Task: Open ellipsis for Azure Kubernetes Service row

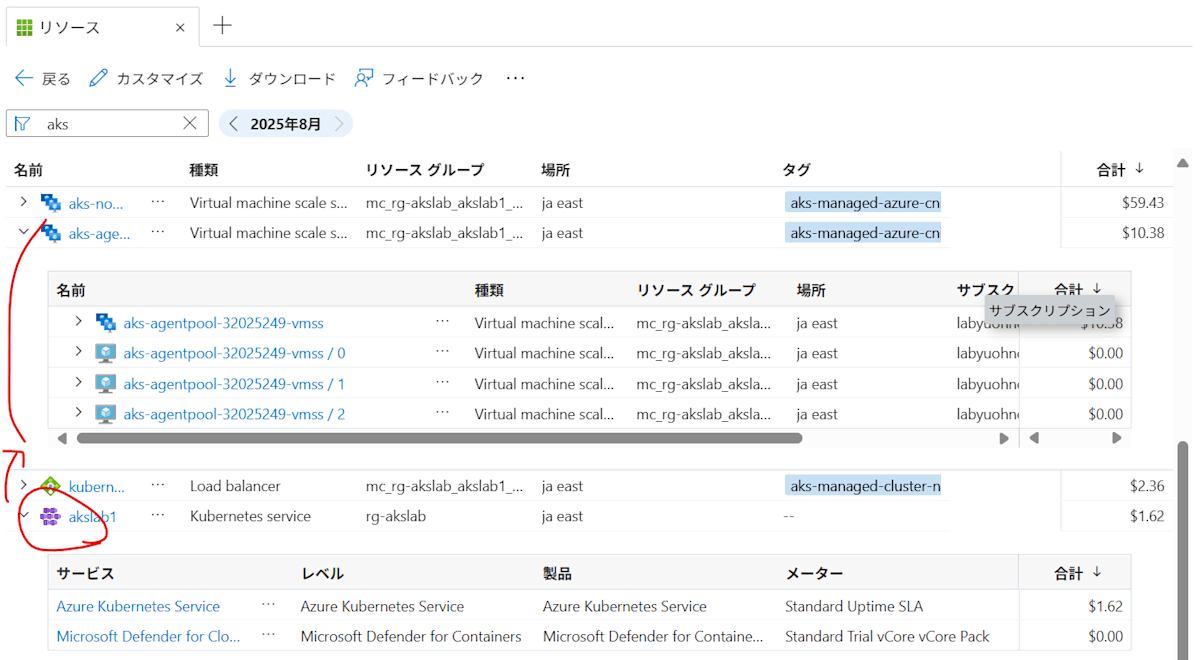Action: pyautogui.click(x=268, y=605)
